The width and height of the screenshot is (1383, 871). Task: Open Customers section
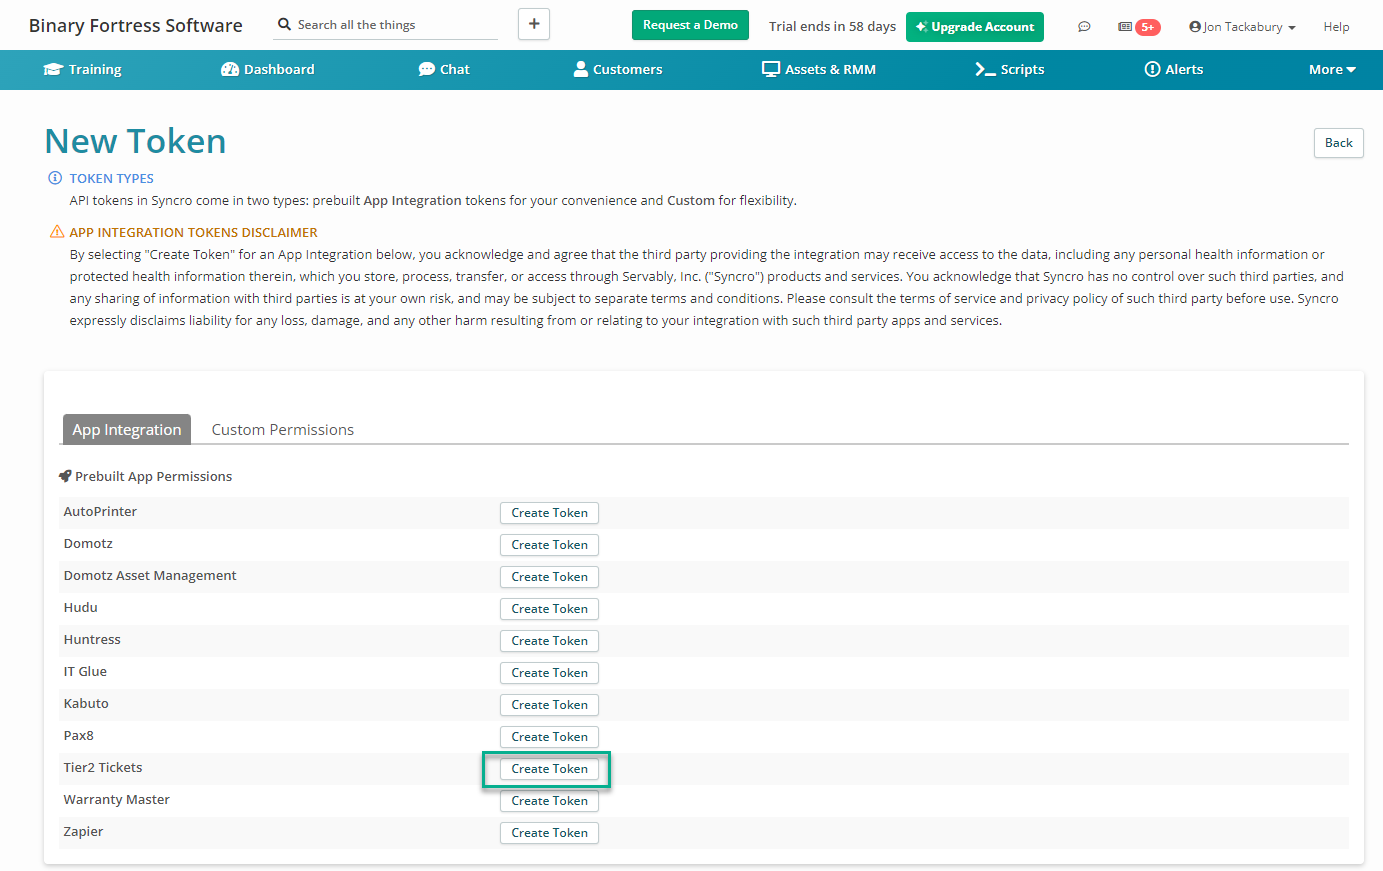(618, 69)
